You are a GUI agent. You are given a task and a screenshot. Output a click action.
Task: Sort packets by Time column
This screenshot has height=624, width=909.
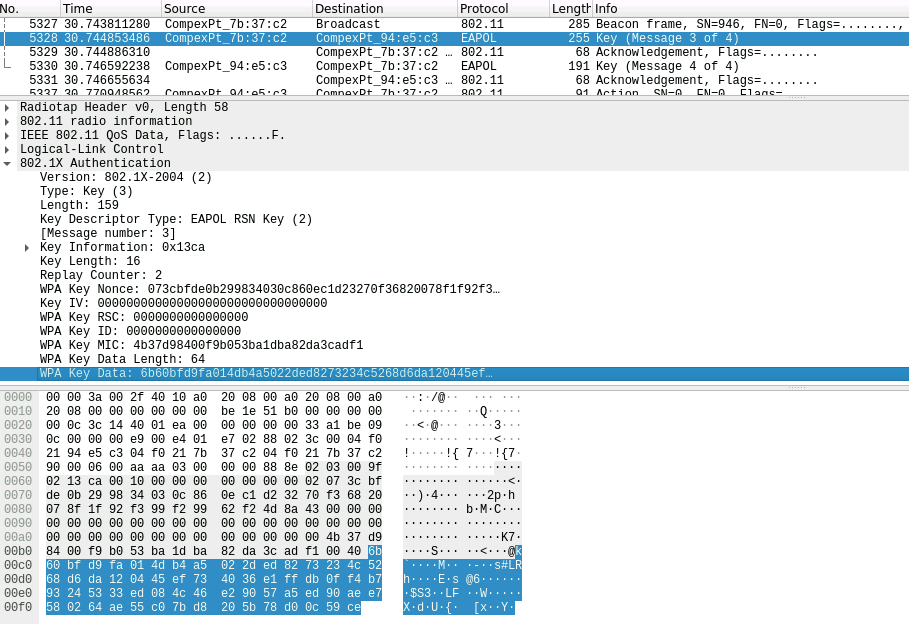coord(111,9)
